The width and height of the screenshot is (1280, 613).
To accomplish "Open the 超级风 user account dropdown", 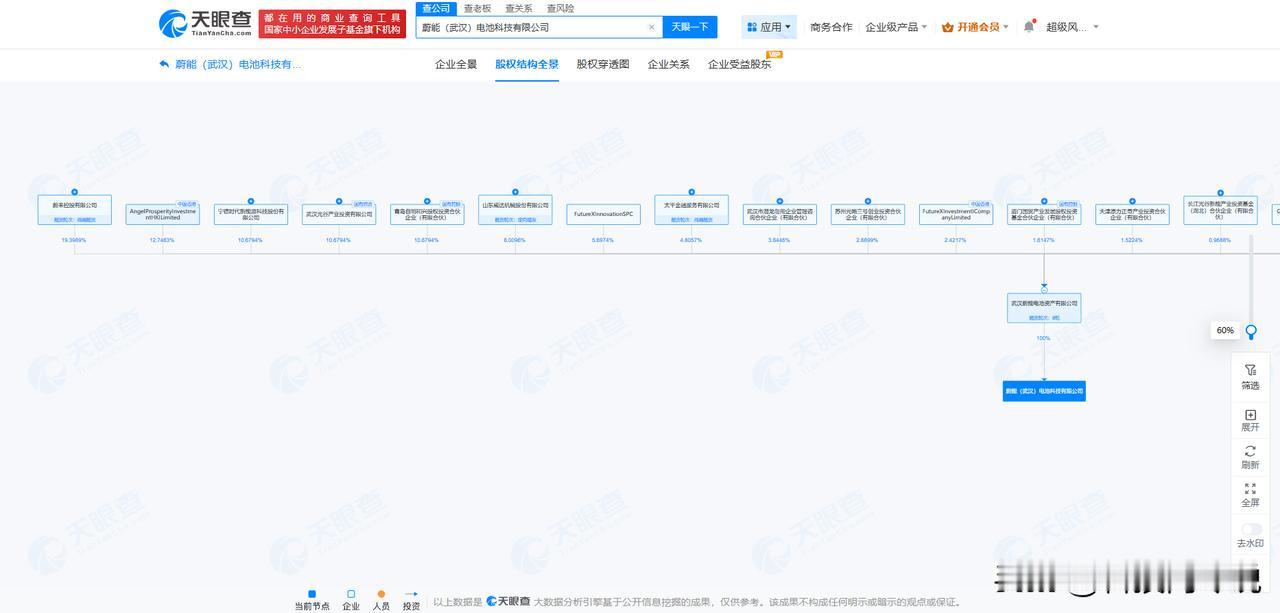I will coord(1072,27).
